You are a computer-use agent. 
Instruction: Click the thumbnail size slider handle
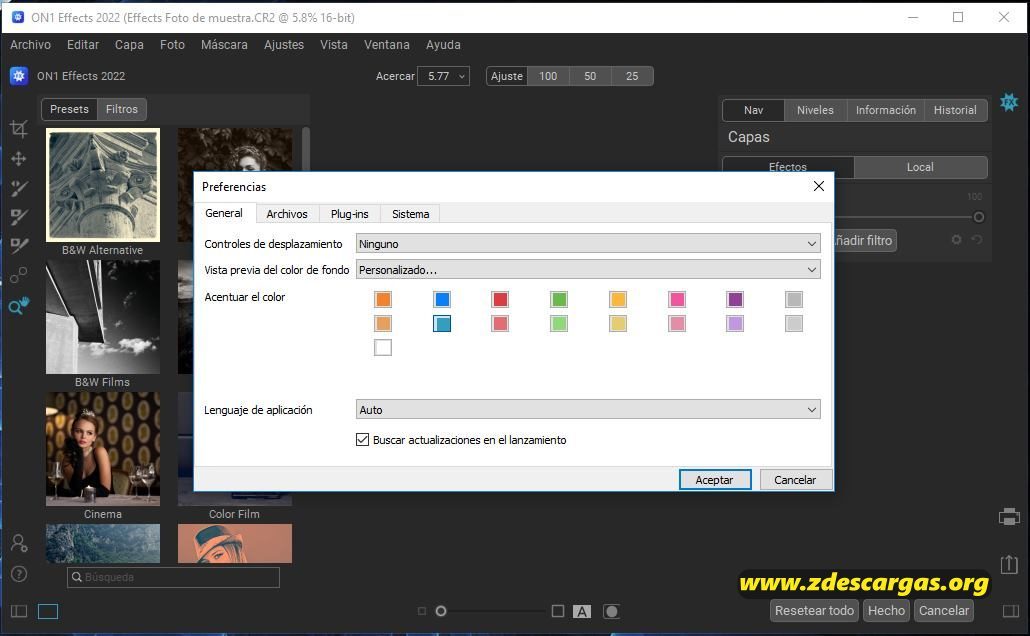point(441,611)
